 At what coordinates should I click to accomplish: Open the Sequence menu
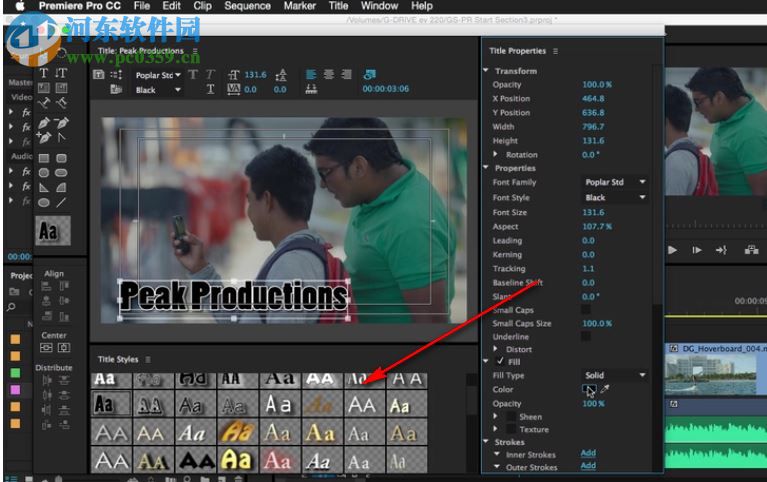(247, 6)
